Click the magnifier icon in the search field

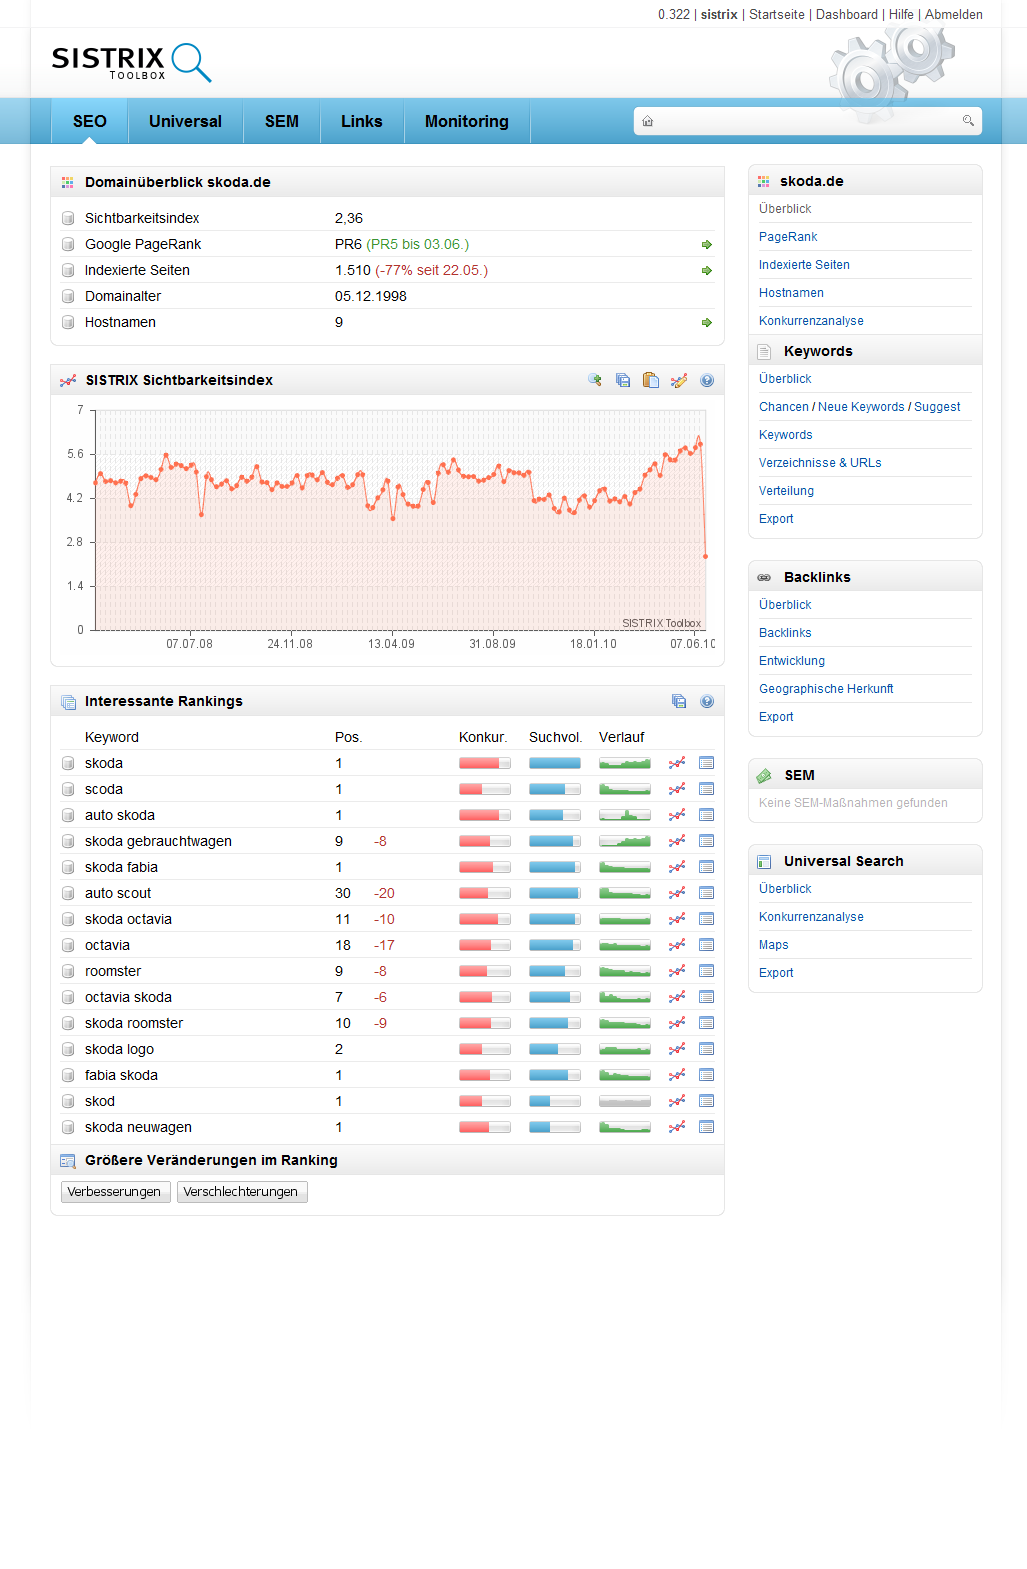pyautogui.click(x=968, y=121)
